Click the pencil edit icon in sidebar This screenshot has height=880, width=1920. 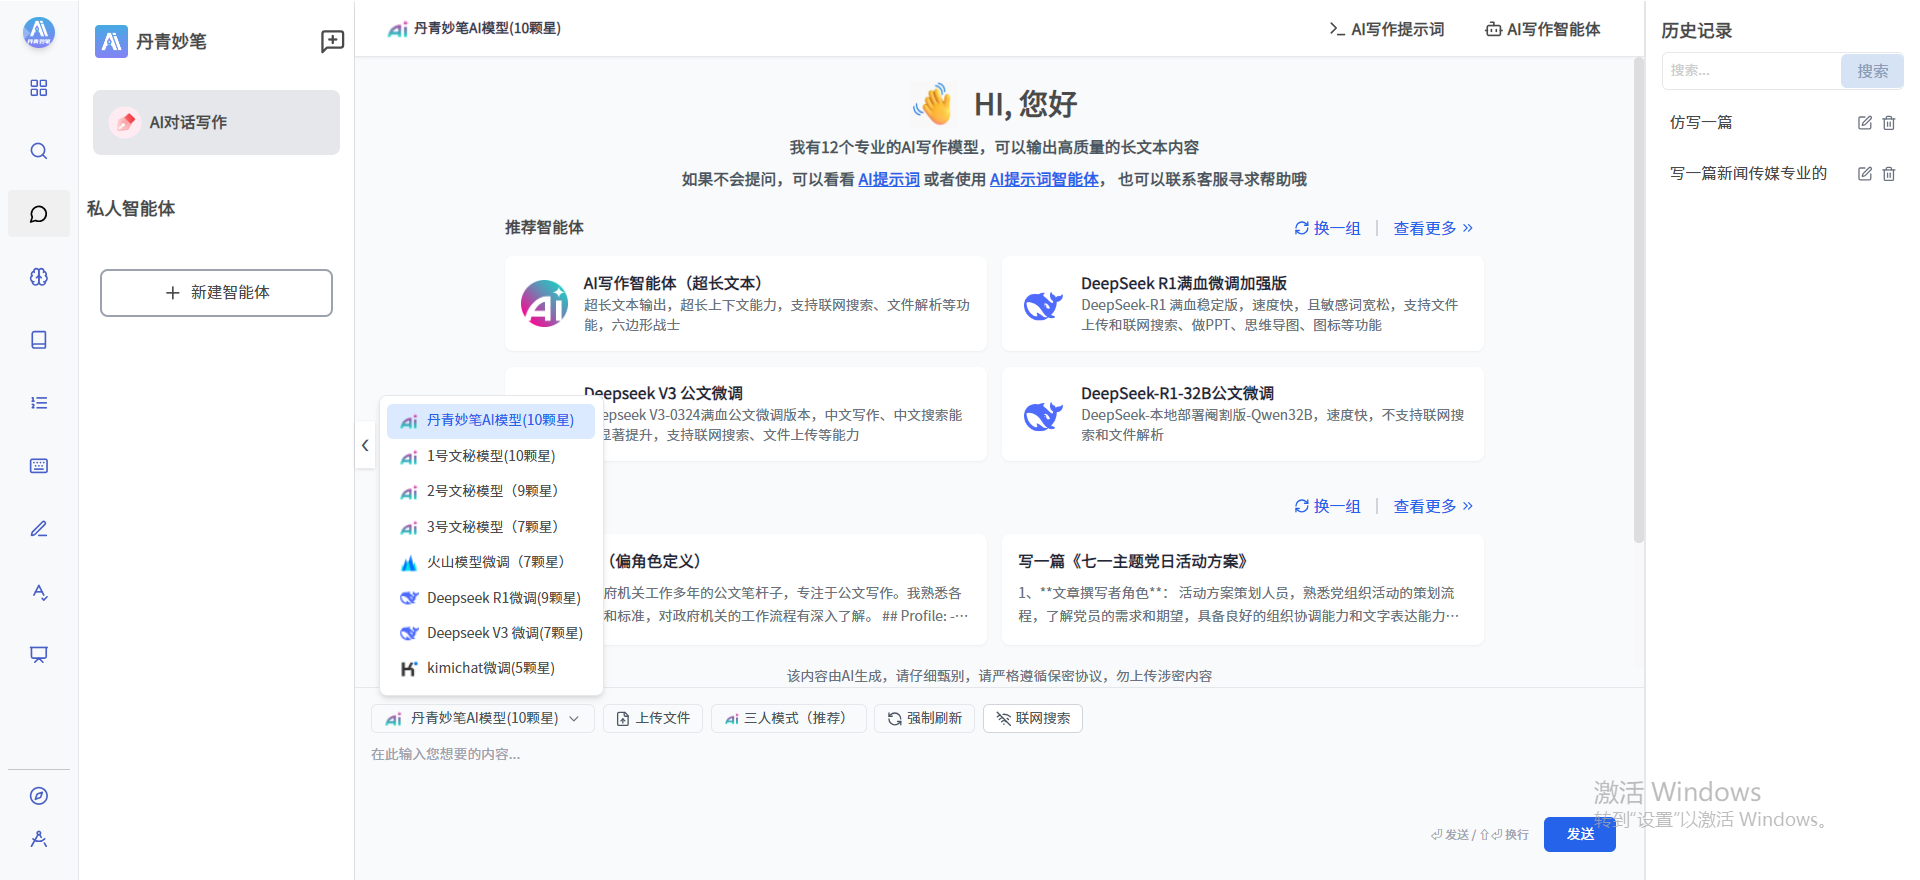click(39, 529)
